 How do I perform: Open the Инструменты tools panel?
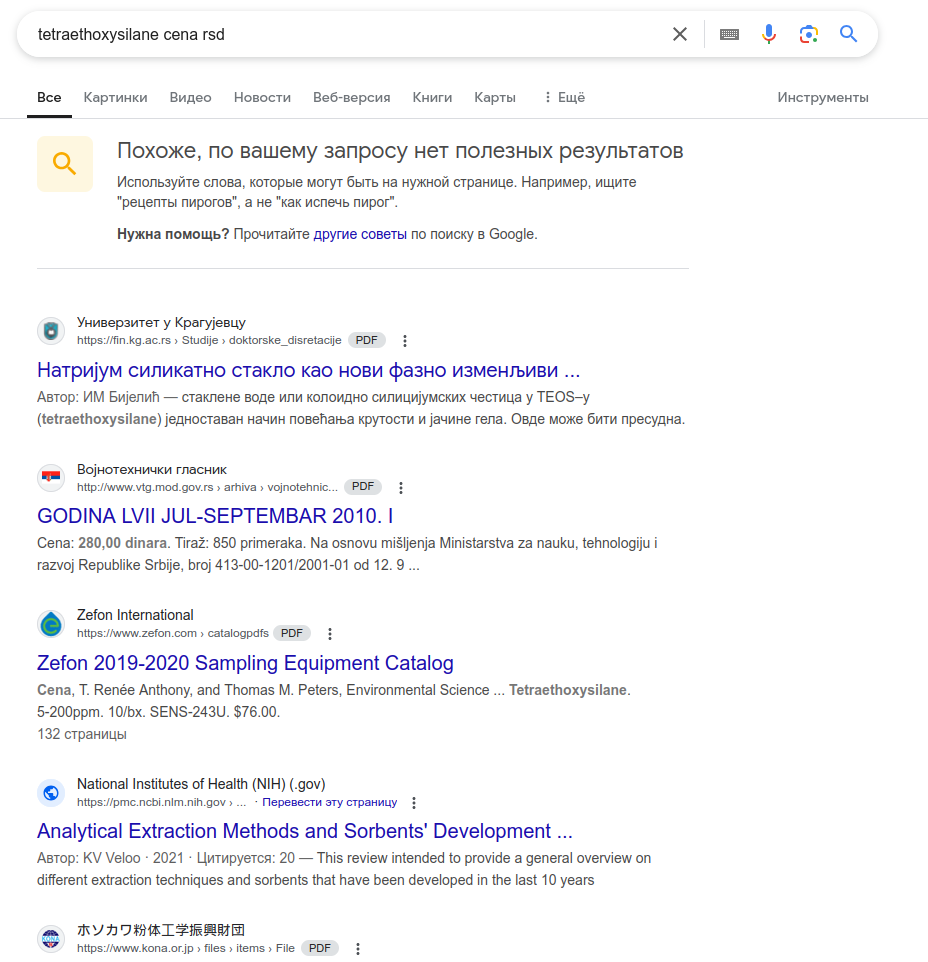point(823,98)
